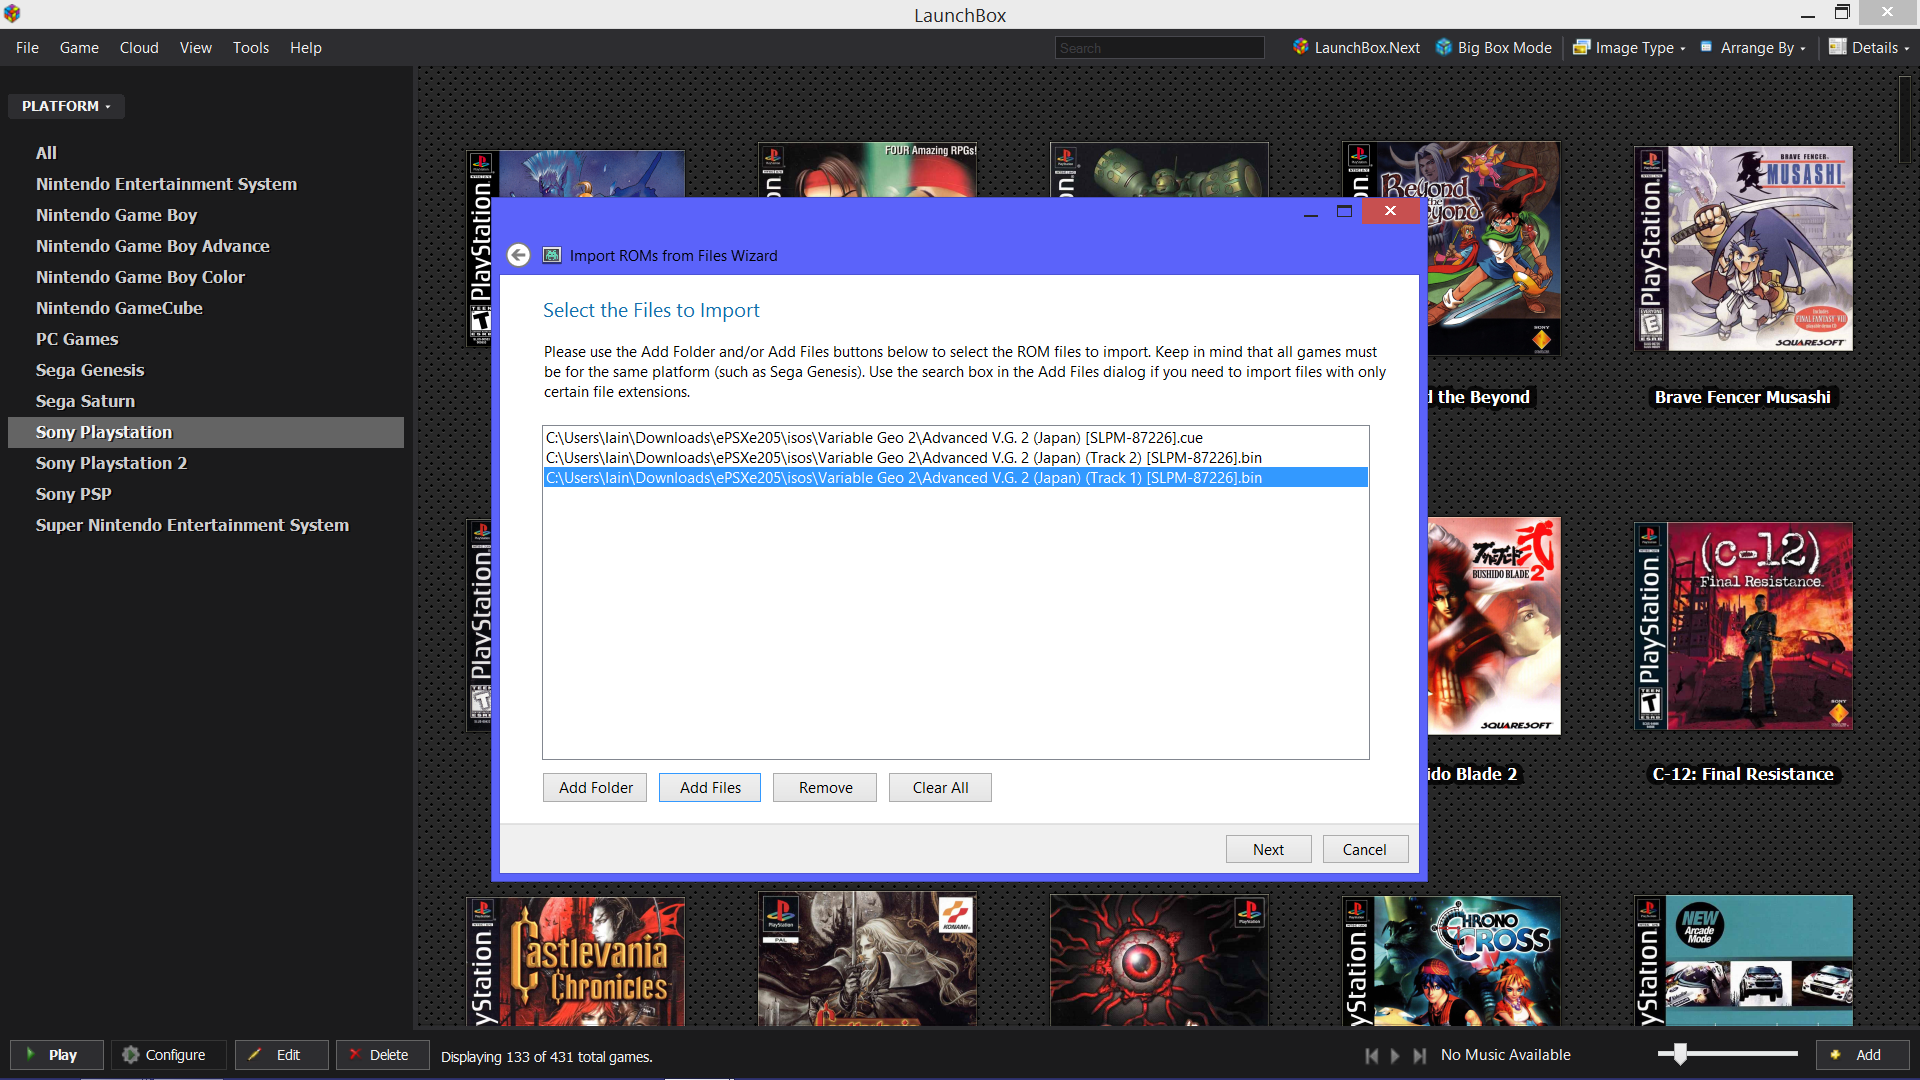The width and height of the screenshot is (1920, 1080).
Task: Skip to previous music track
Action: click(x=1372, y=1055)
